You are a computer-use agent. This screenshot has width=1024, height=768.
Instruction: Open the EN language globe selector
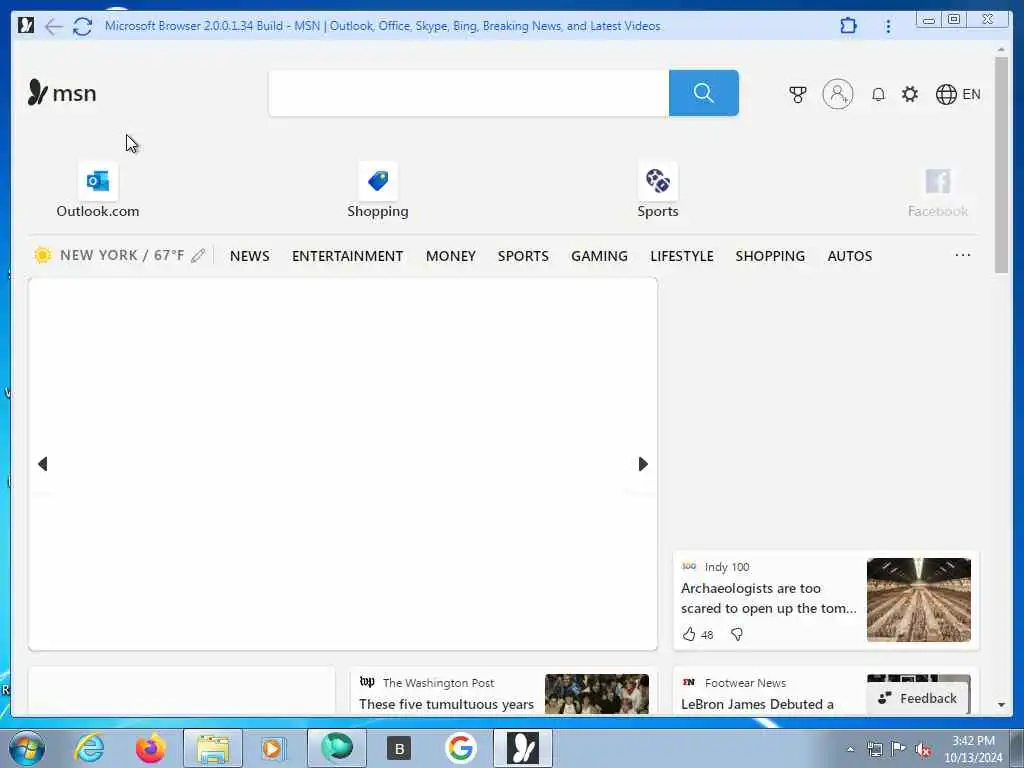click(x=957, y=94)
